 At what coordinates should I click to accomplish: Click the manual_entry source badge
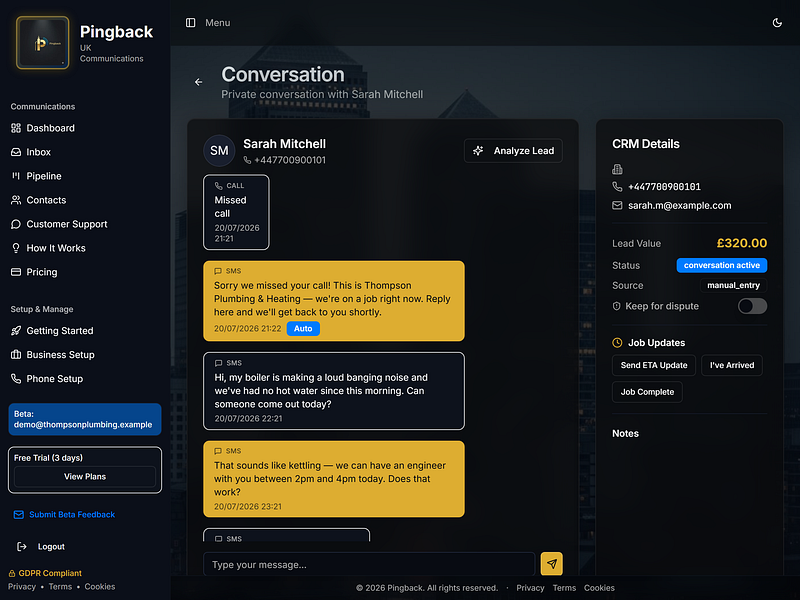click(x=733, y=285)
